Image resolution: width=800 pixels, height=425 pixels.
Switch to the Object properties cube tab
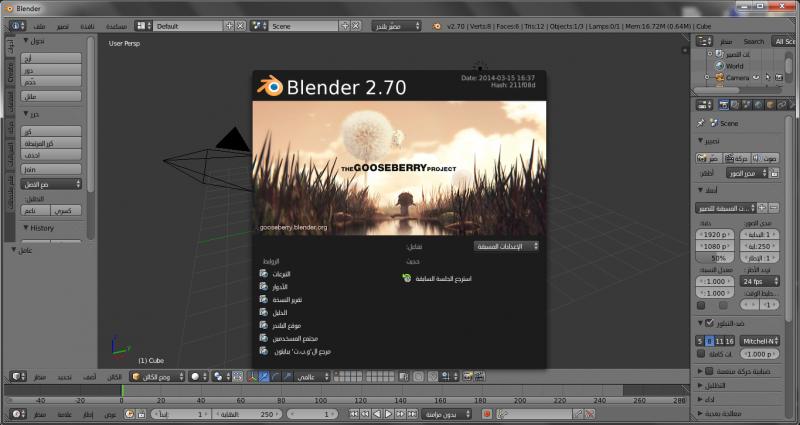click(770, 105)
